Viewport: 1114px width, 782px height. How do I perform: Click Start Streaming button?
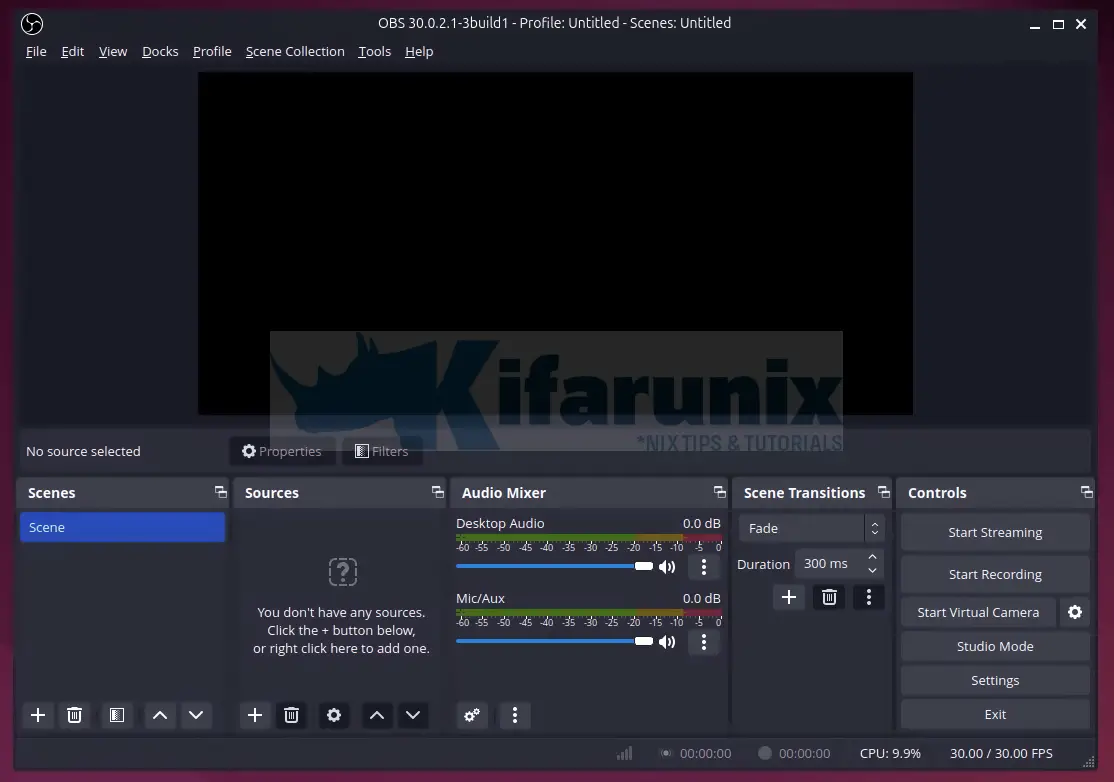pyautogui.click(x=994, y=532)
